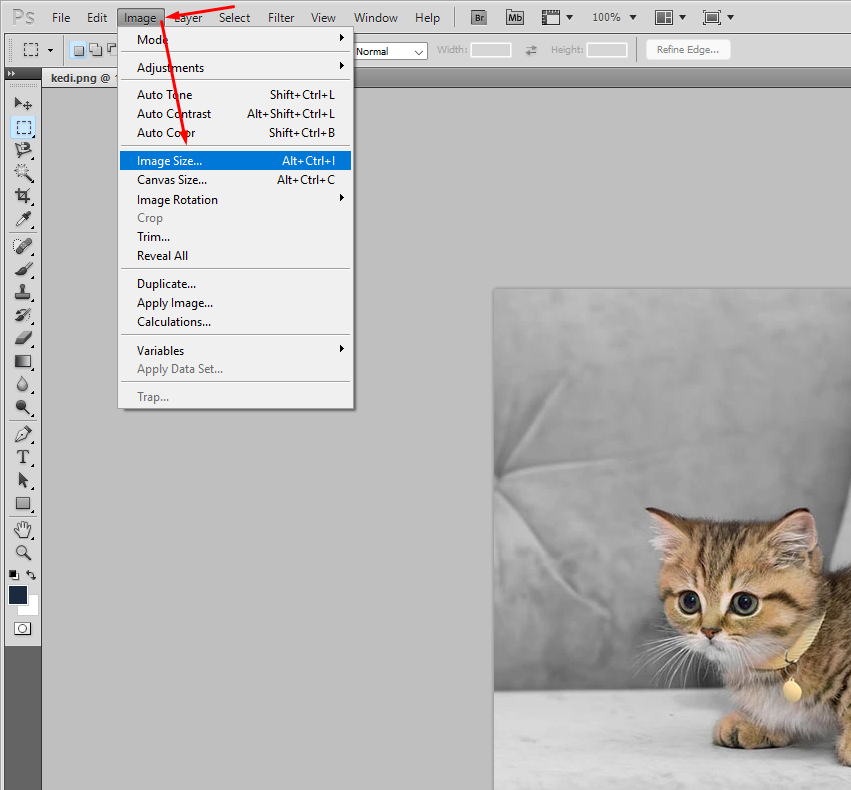The height and width of the screenshot is (790, 851).
Task: Select the Crop tool in toolbox
Action: click(x=22, y=196)
